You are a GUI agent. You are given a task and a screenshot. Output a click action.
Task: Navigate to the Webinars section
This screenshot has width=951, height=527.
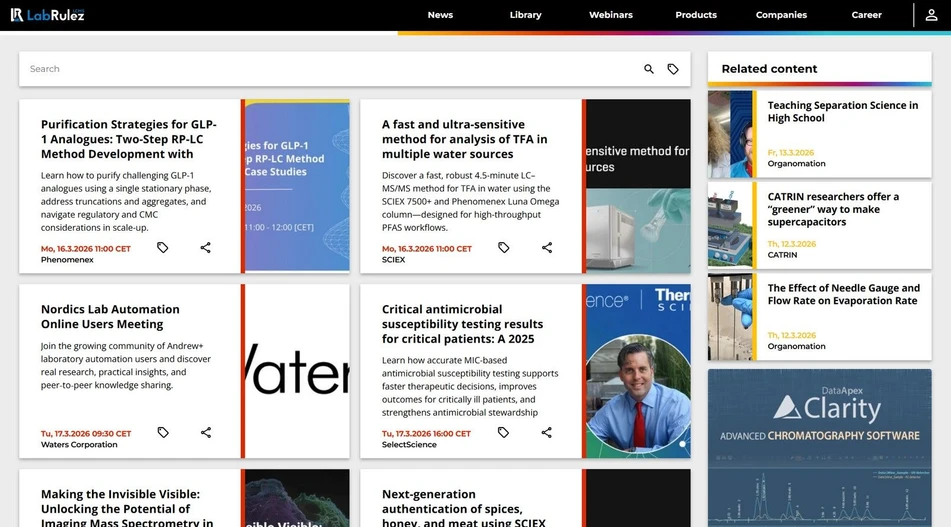pyautogui.click(x=610, y=15)
